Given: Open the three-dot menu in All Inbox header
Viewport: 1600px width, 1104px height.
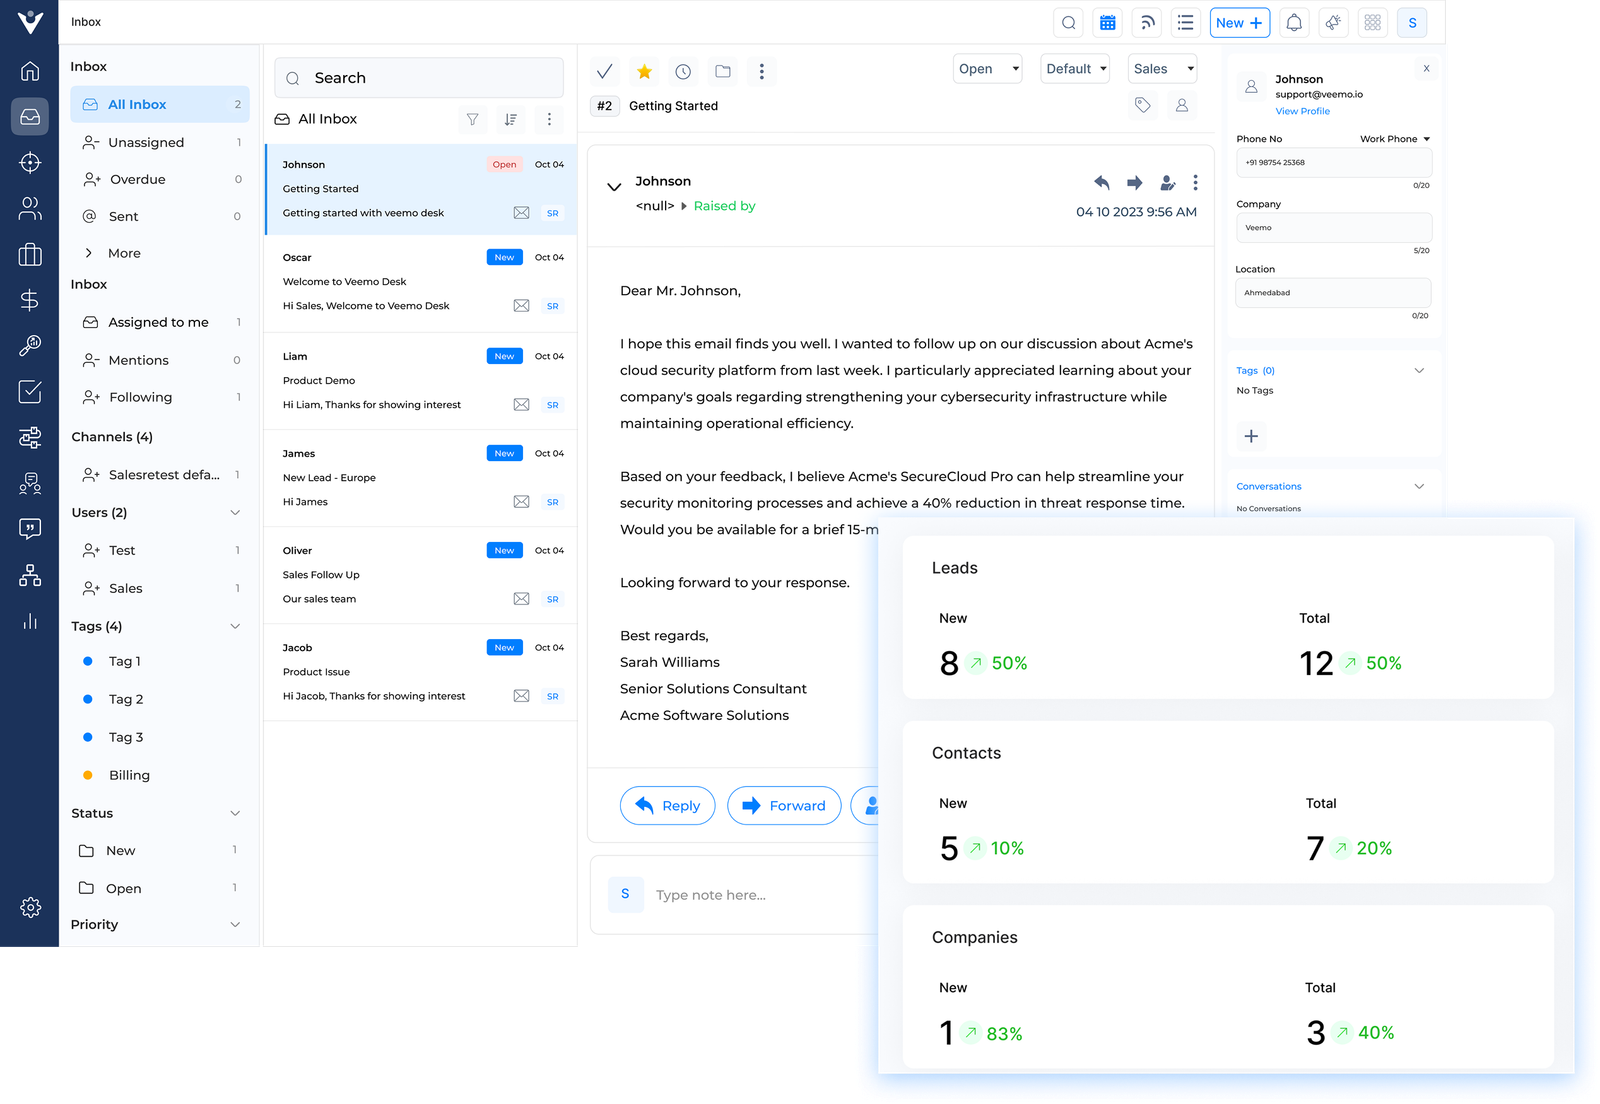Looking at the screenshot, I should pos(549,119).
